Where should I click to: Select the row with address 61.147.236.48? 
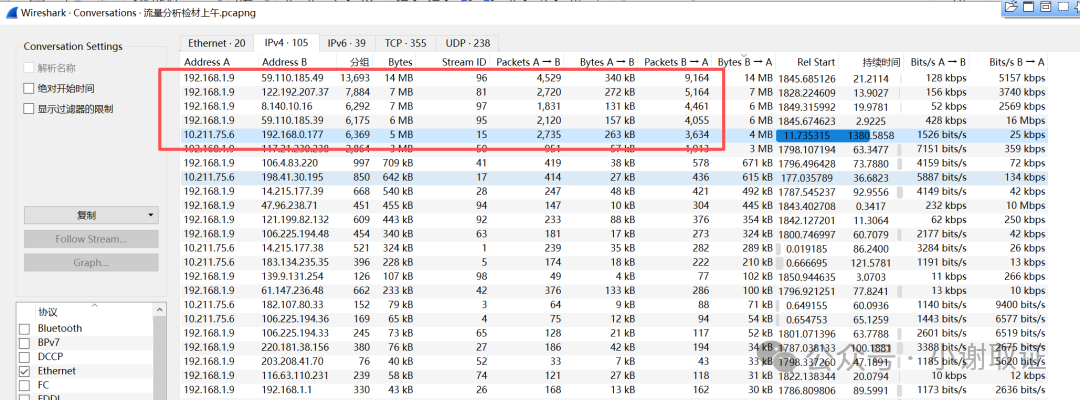coord(614,290)
